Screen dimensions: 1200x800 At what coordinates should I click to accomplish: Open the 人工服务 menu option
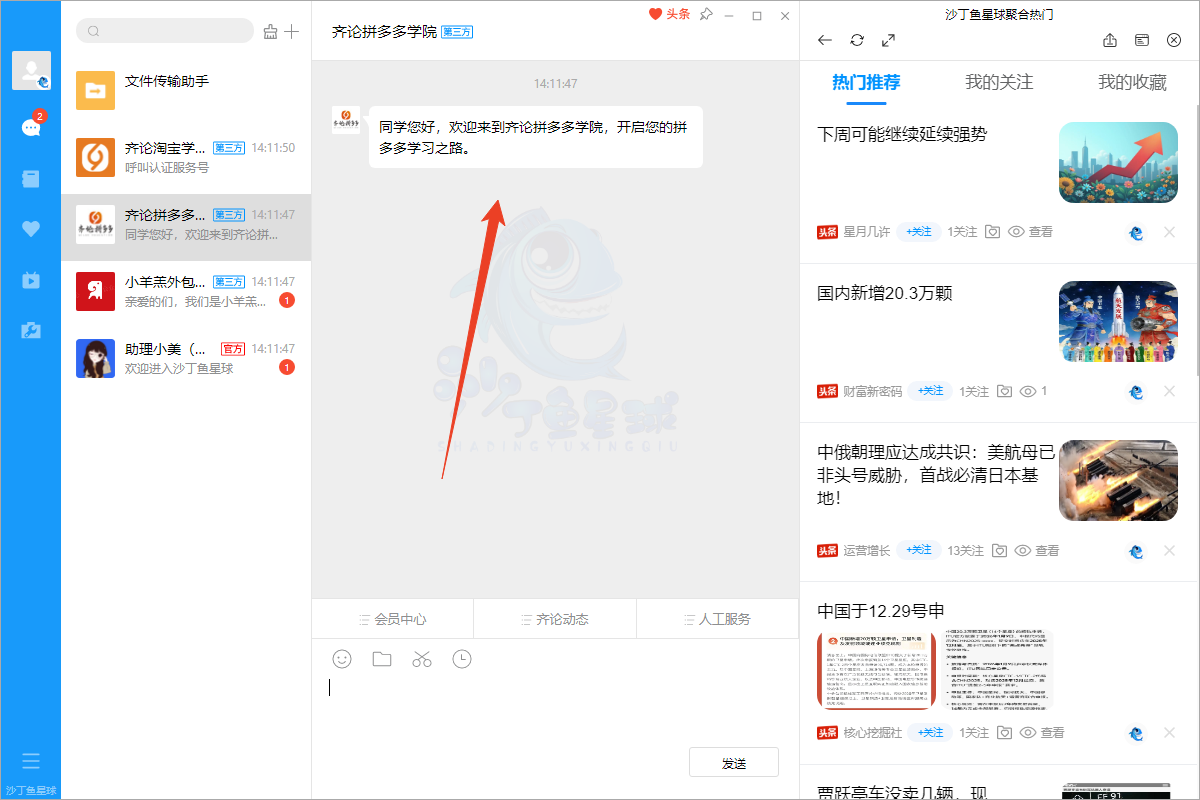(717, 618)
